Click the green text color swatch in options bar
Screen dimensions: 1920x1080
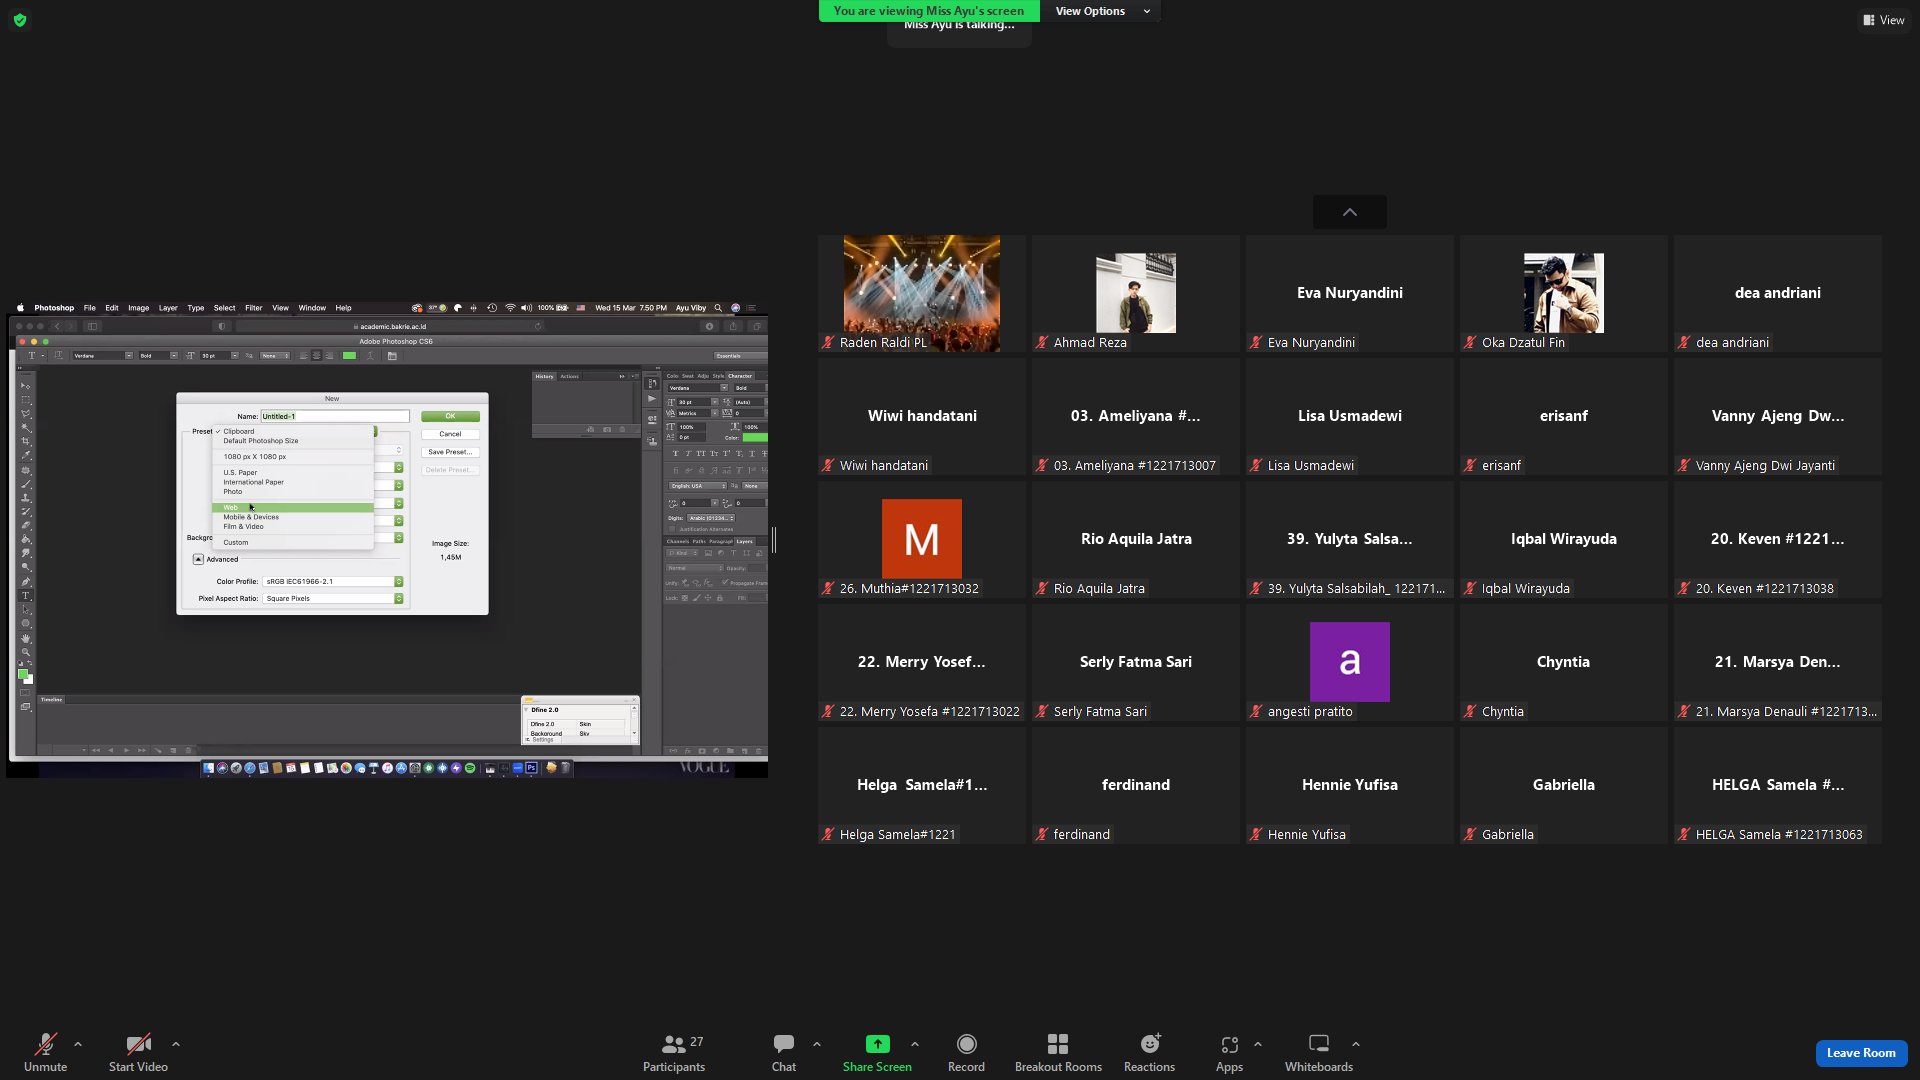[x=349, y=356]
